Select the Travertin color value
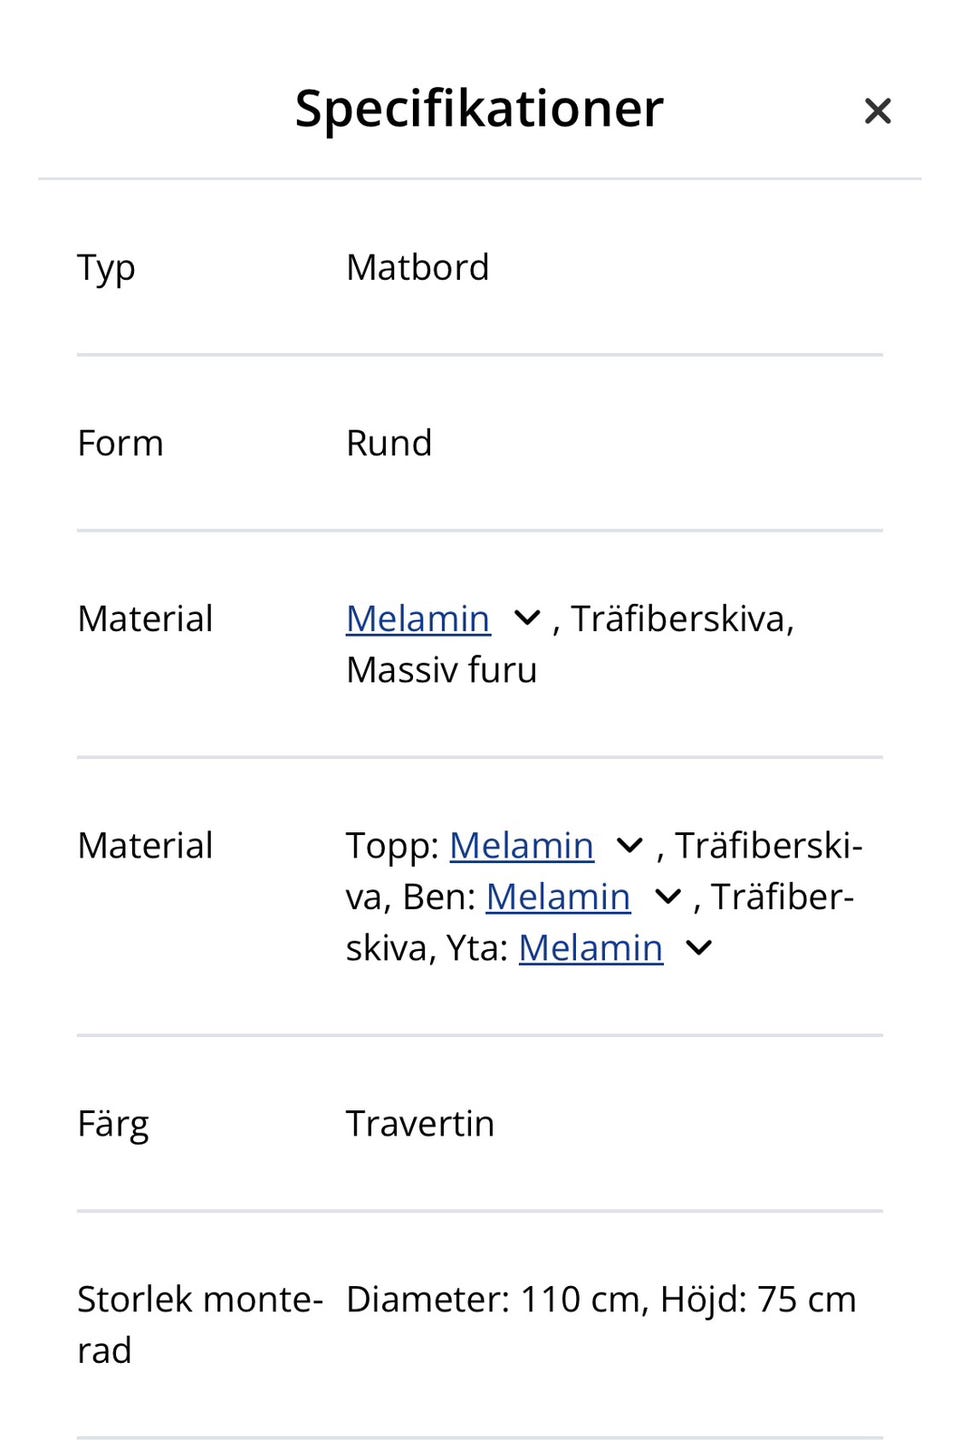Viewport: 960px width, 1449px height. [x=420, y=1124]
